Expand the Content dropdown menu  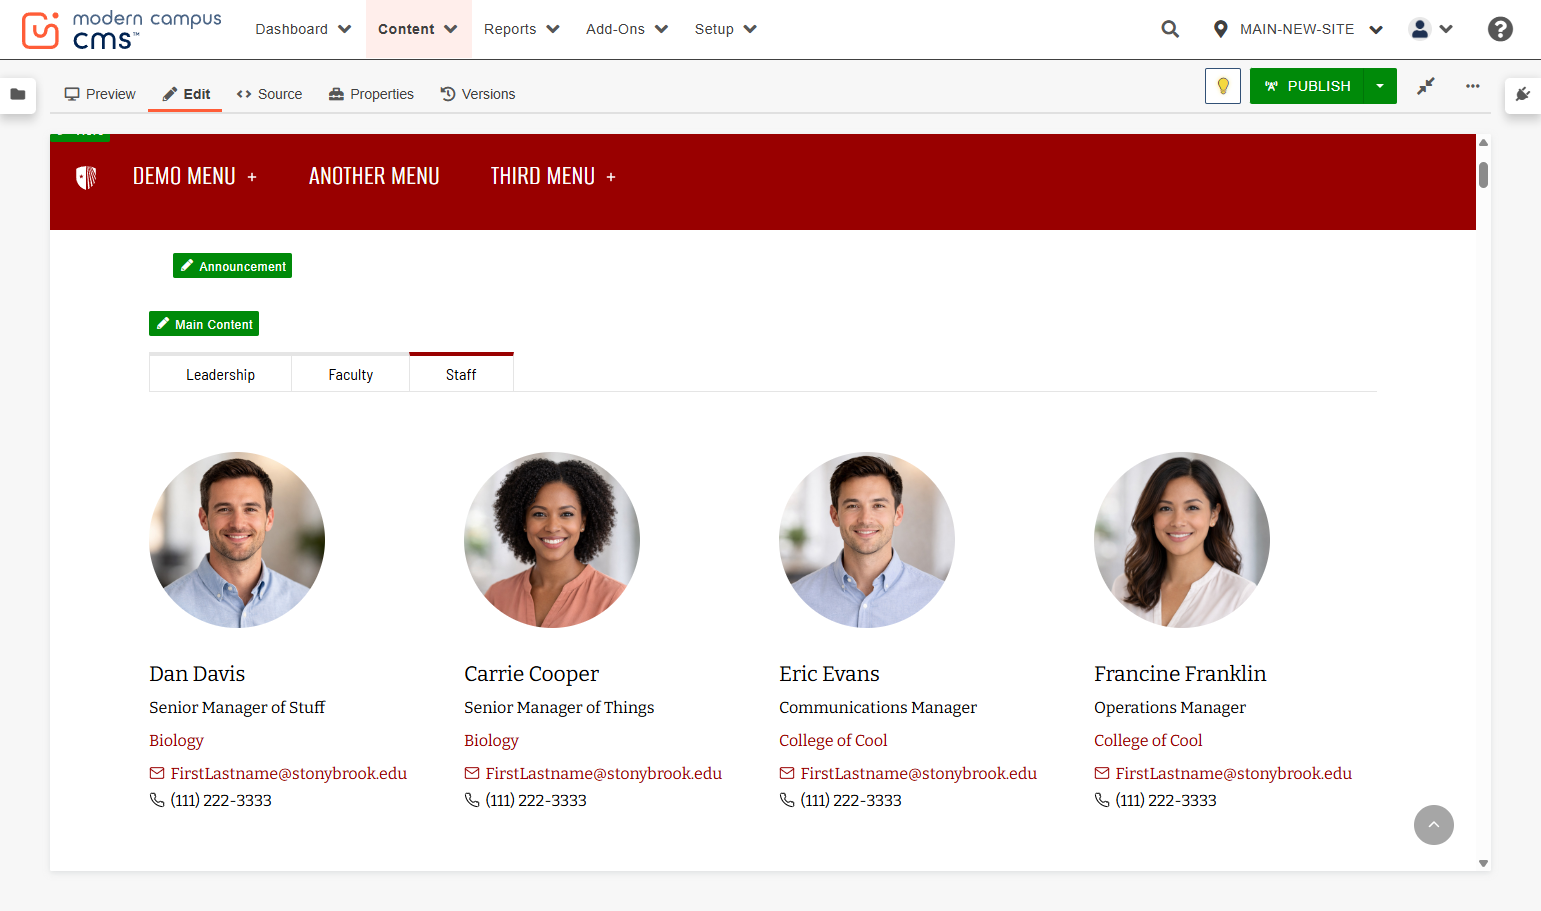click(x=418, y=29)
